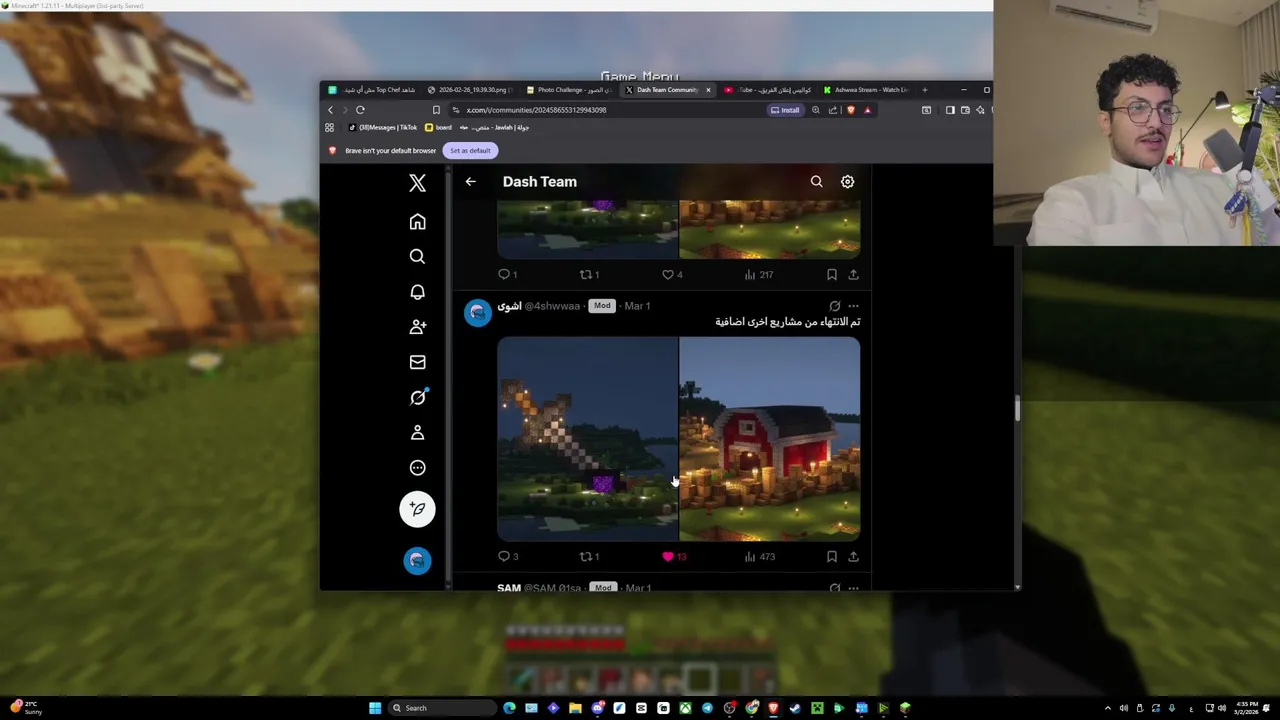Open Steam from the taskbar
The width and height of the screenshot is (1280, 720).
795,708
